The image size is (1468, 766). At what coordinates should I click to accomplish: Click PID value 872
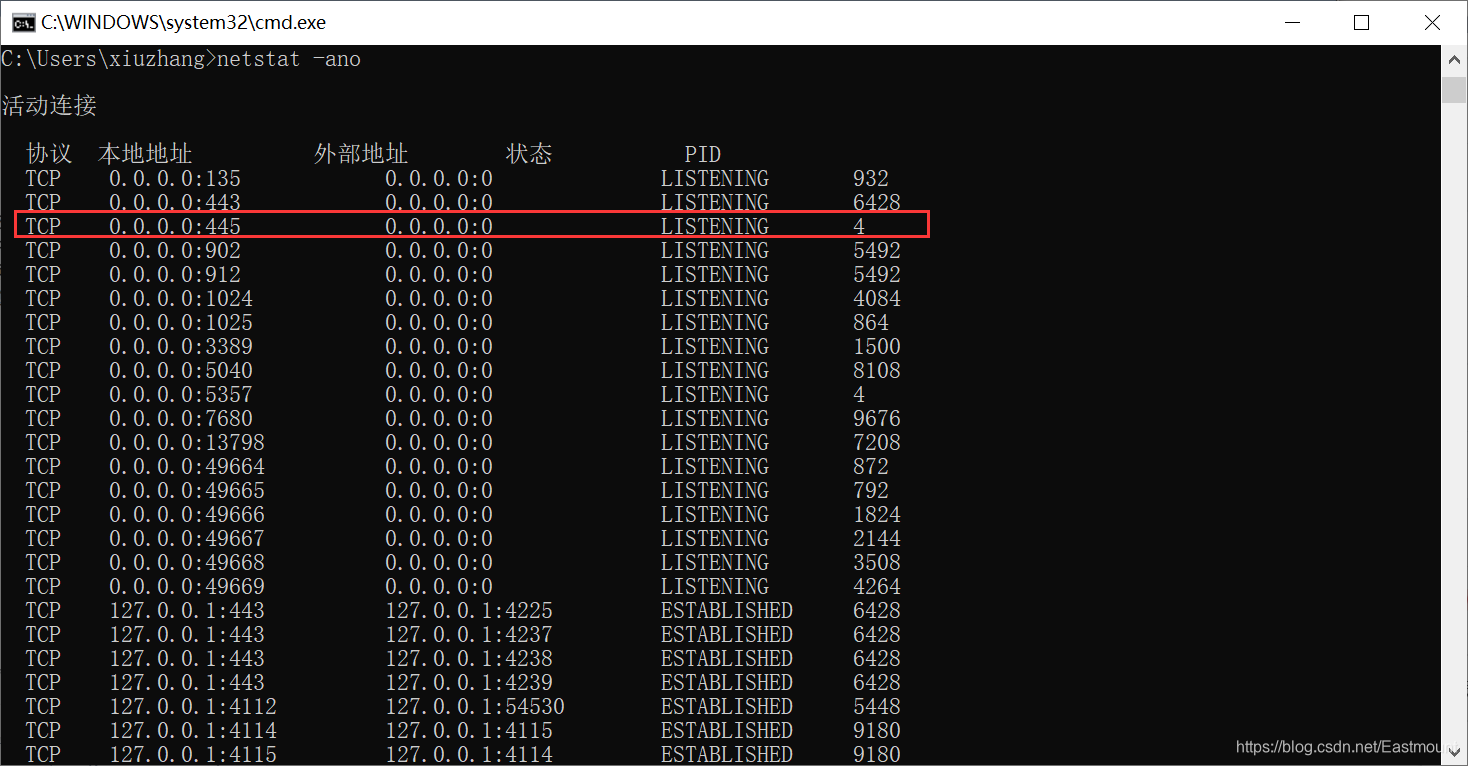pyautogui.click(x=871, y=467)
